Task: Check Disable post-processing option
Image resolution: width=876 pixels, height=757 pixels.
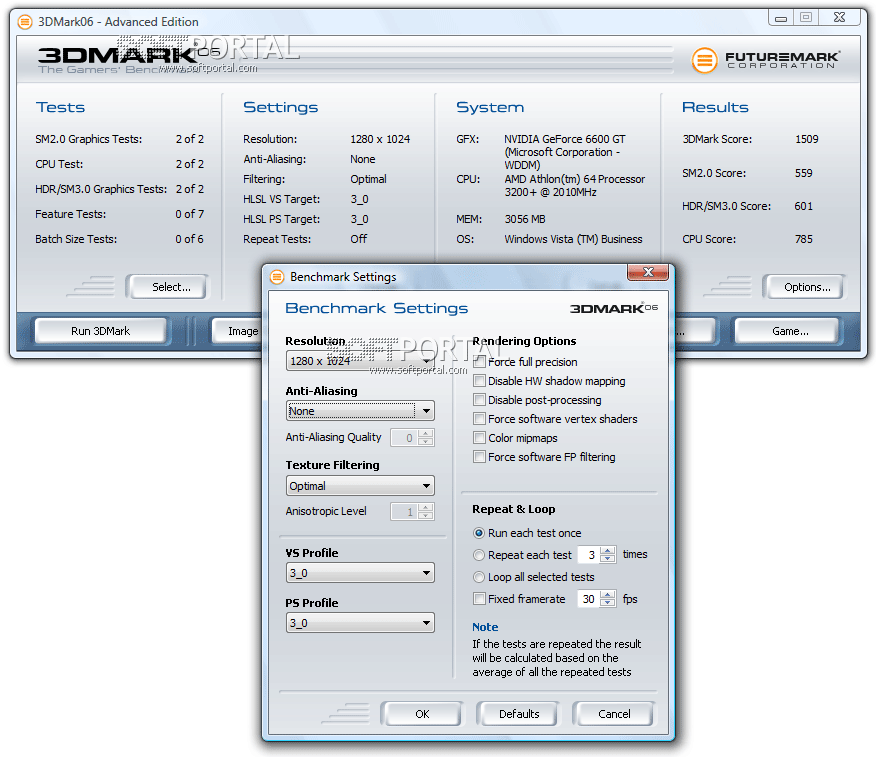Action: (x=479, y=400)
